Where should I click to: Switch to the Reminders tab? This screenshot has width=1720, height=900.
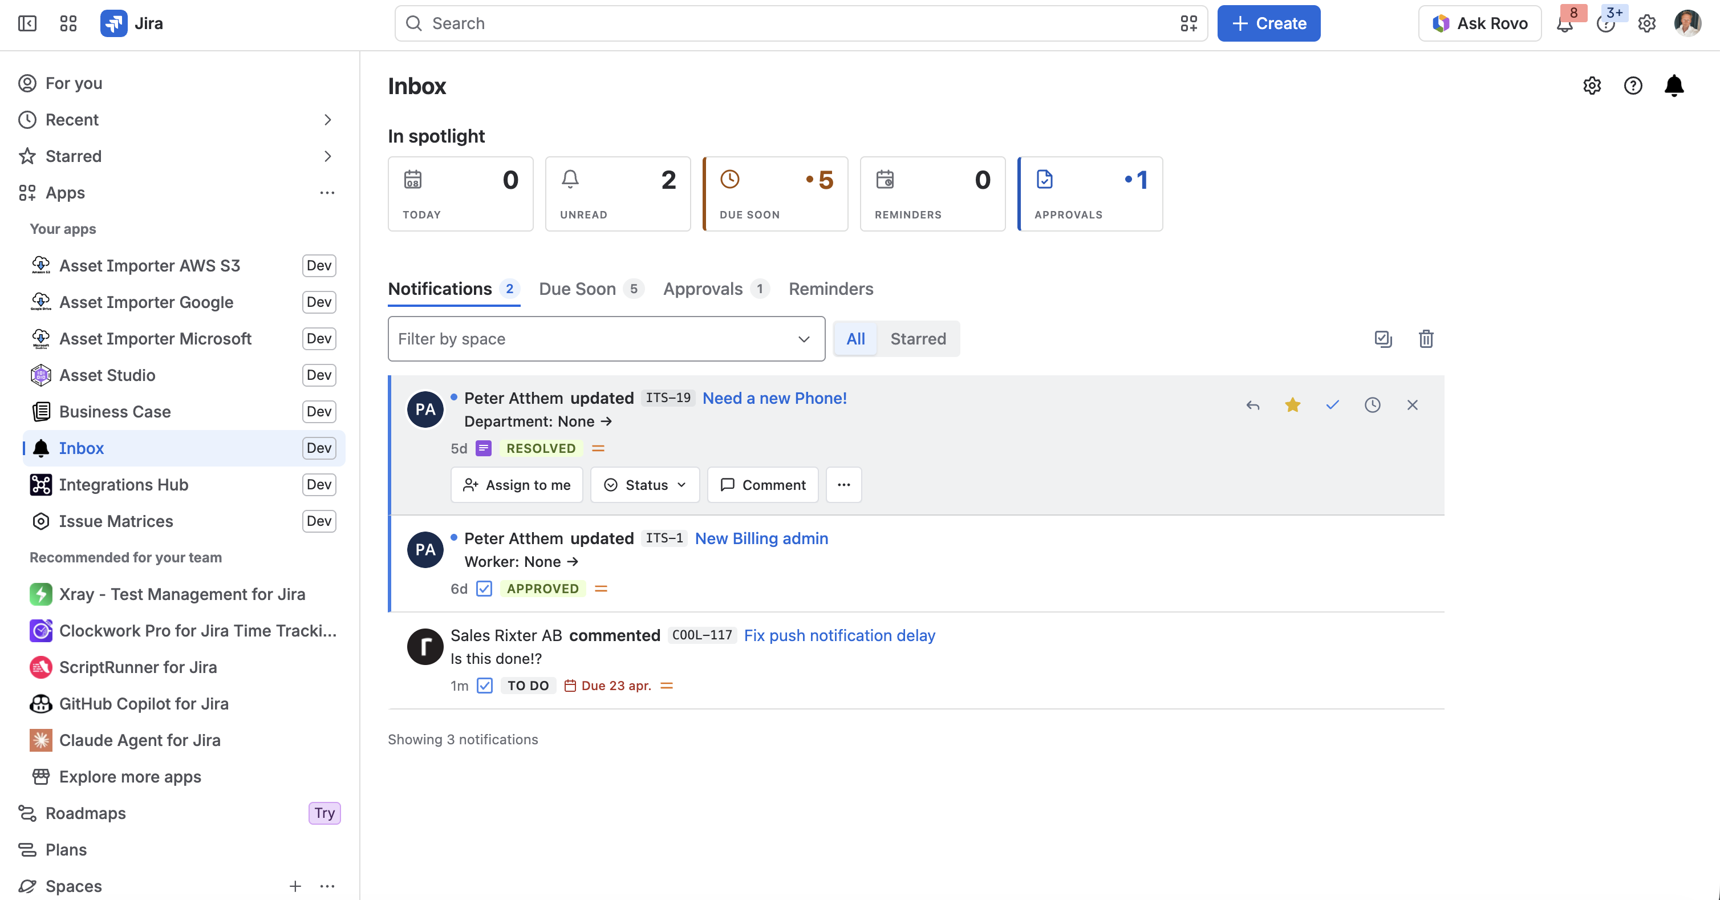831,289
